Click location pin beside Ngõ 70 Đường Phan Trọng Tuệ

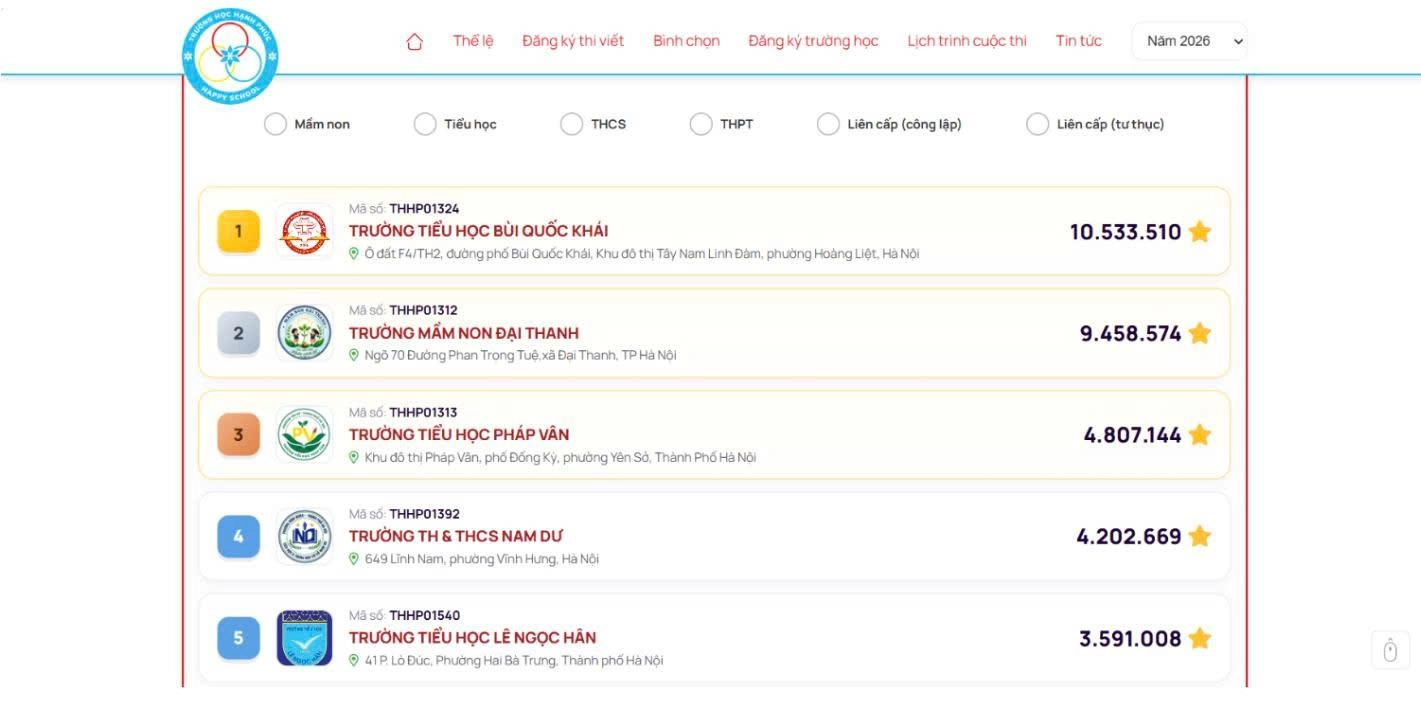(x=353, y=355)
